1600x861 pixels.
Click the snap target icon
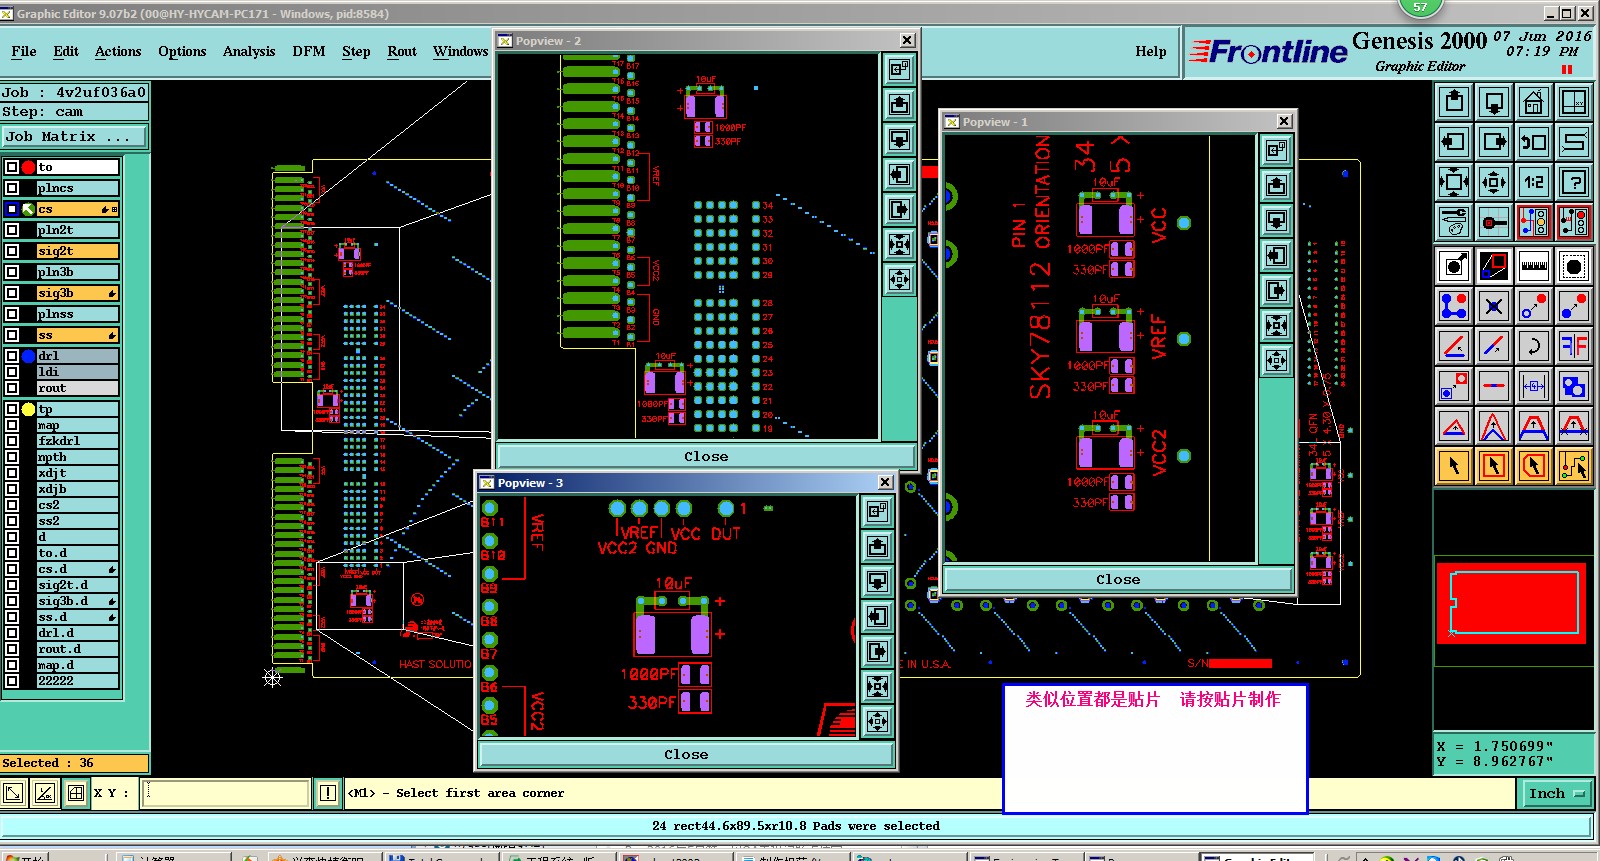tap(1494, 222)
